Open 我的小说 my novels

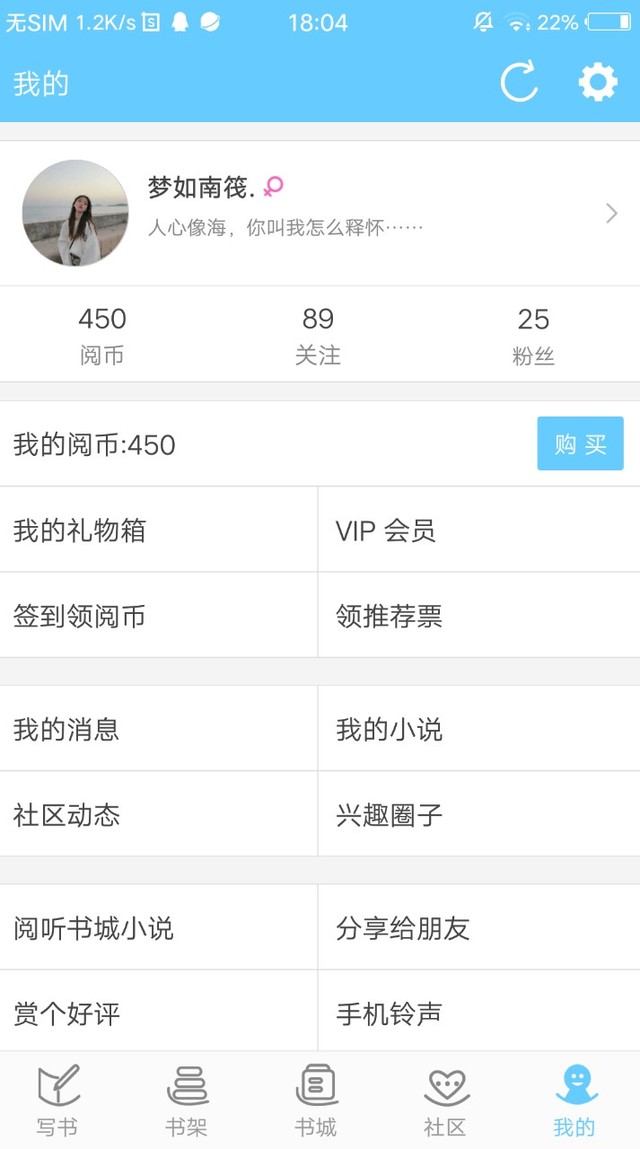479,728
